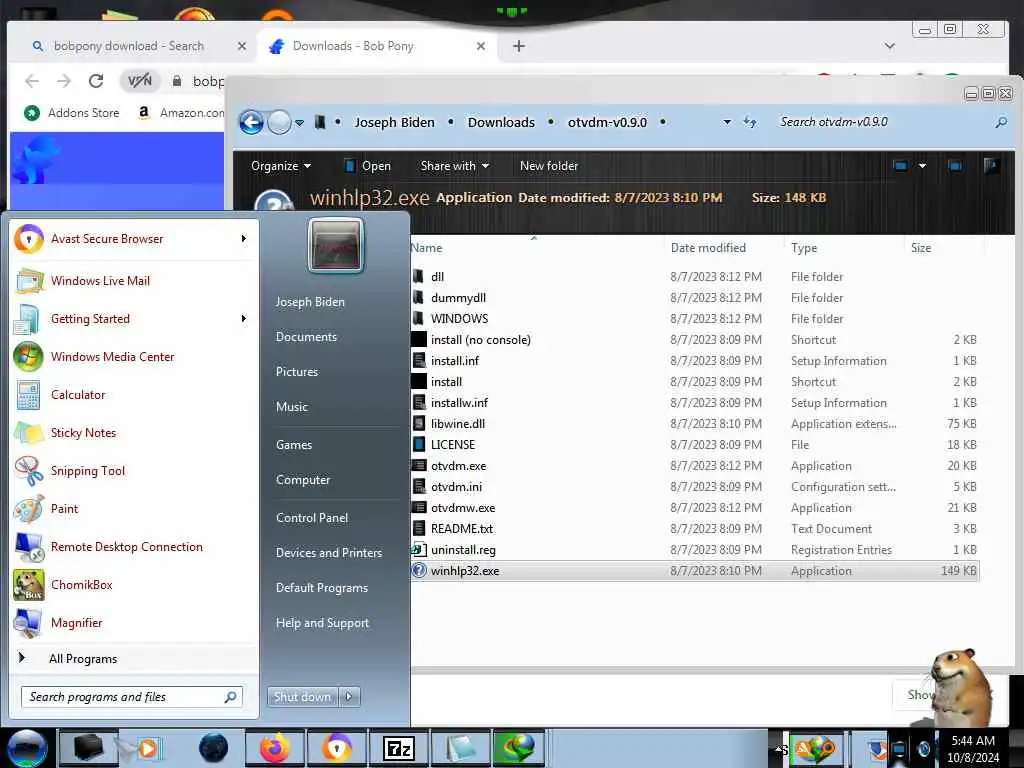
Task: Open a new browser tab with the plus button
Action: [x=519, y=46]
